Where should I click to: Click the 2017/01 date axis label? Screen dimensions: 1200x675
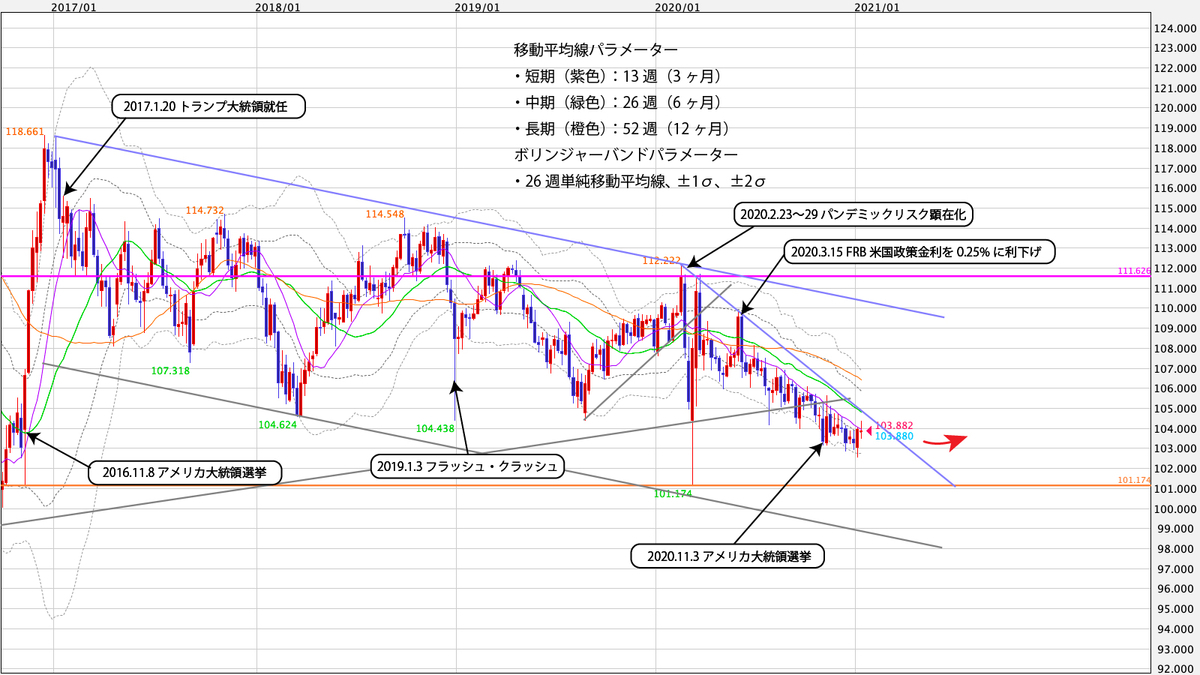click(73, 7)
